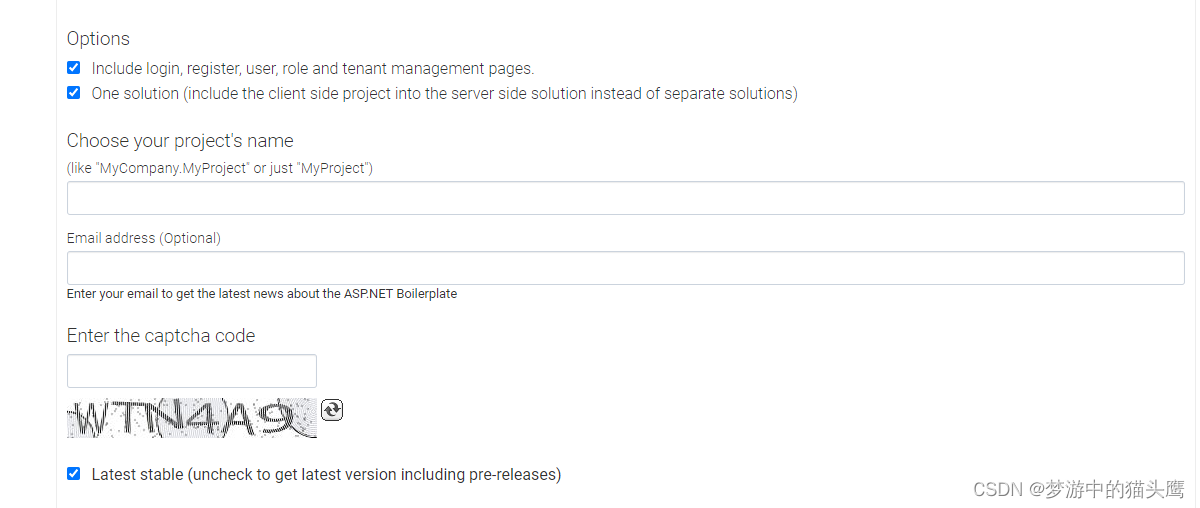The height and width of the screenshot is (508, 1200).
Task: Click the distorted captcha code image
Action: (x=192, y=418)
